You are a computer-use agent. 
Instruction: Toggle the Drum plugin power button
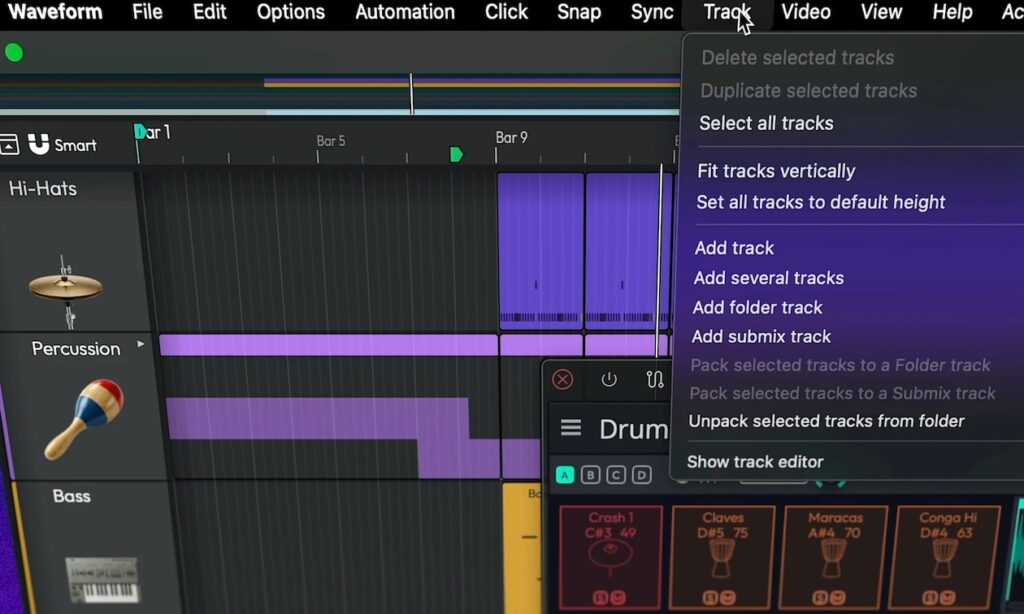(609, 380)
